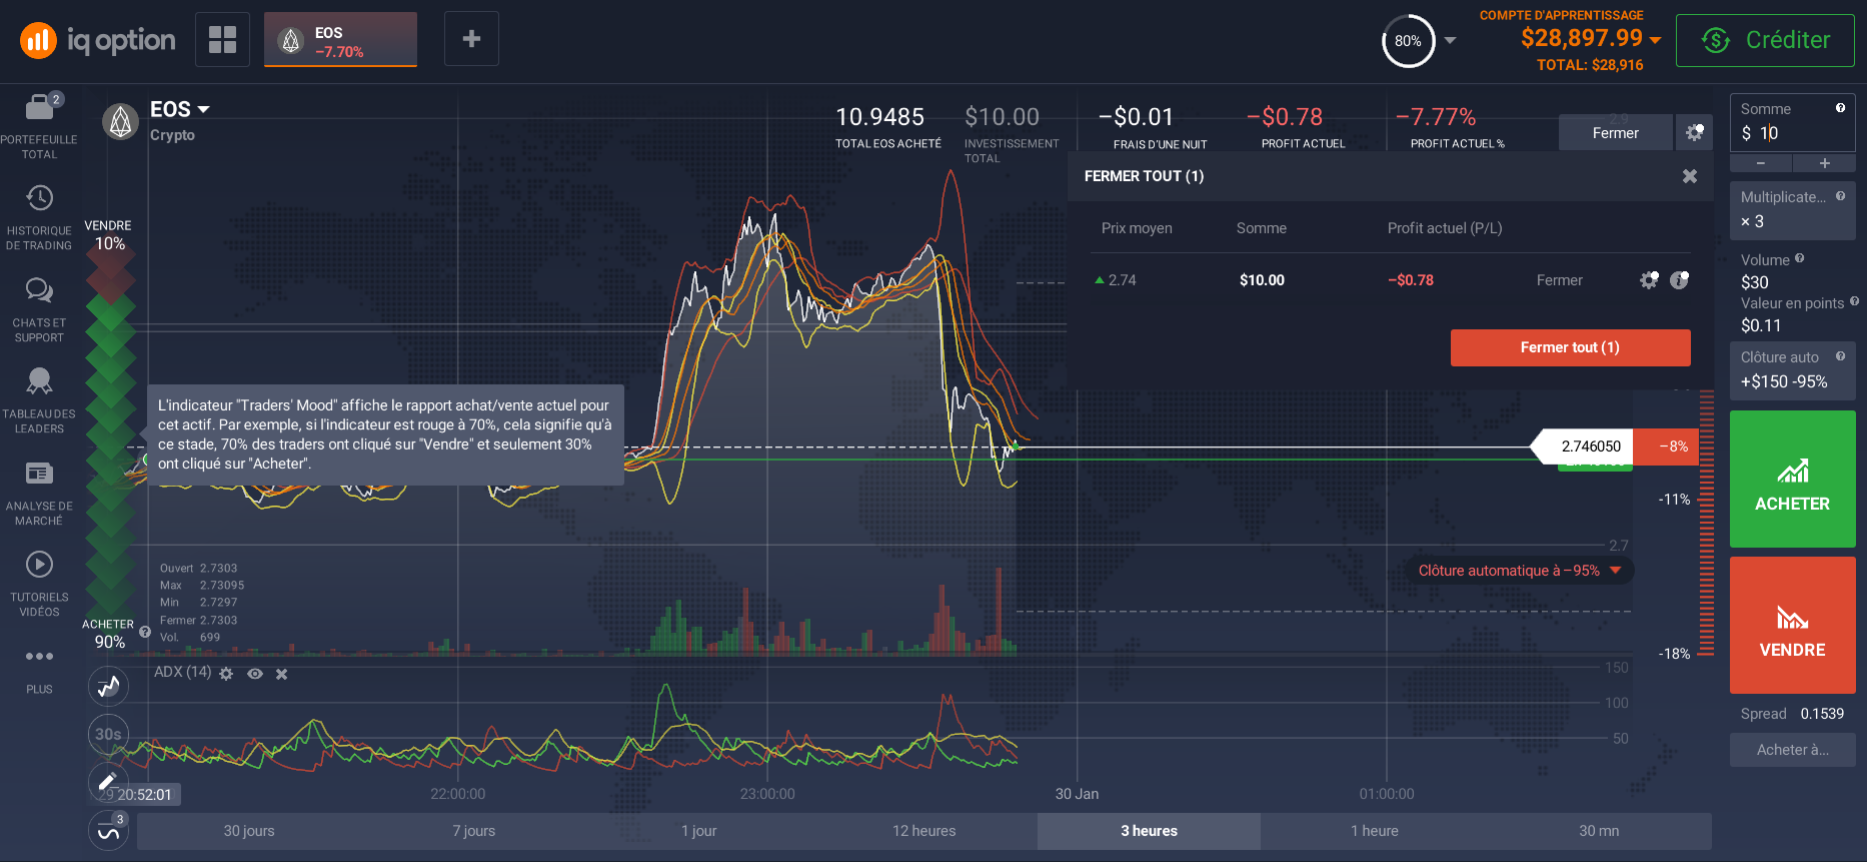Select the 30 jours timeframe

(x=249, y=831)
